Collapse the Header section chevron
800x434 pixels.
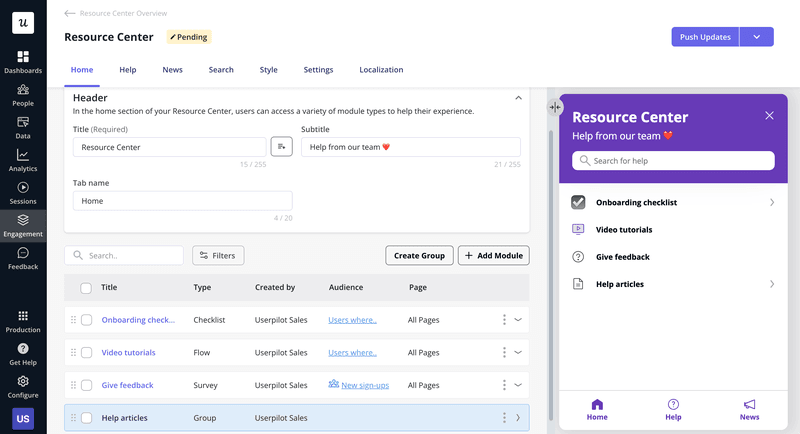point(518,98)
